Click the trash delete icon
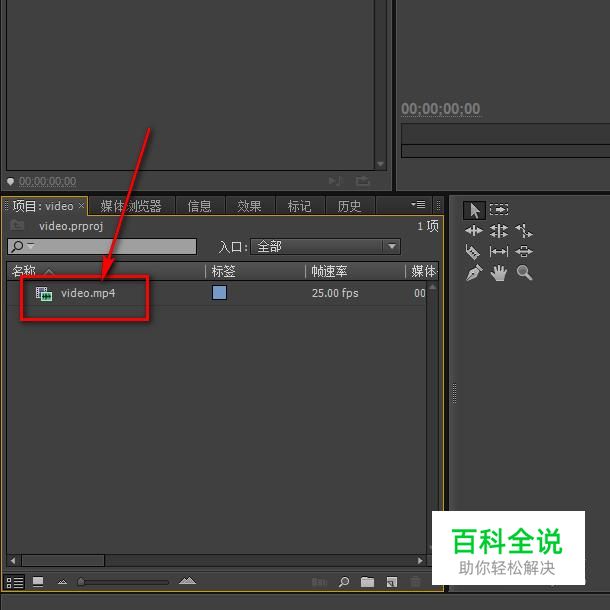 coord(415,582)
